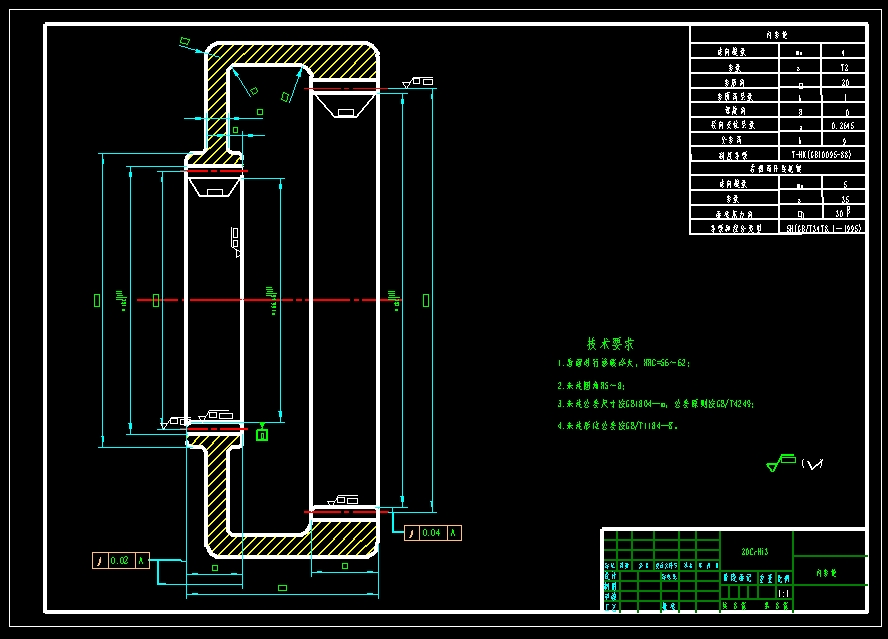Viewport: 888px width, 639px height.
Task: Click the wide heading row in the middle of the parameter table
Action: (778, 168)
